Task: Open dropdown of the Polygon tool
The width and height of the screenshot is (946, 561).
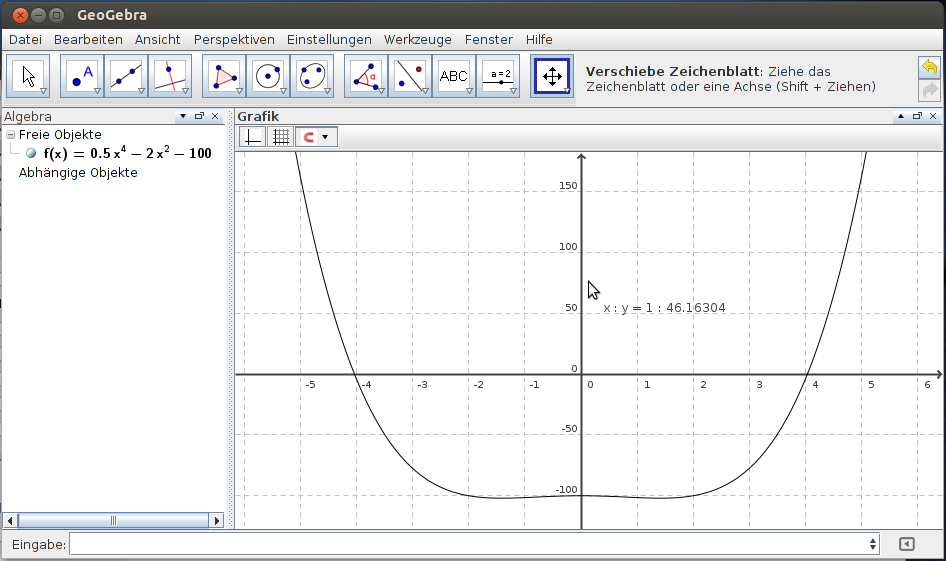Action: [x=240, y=91]
